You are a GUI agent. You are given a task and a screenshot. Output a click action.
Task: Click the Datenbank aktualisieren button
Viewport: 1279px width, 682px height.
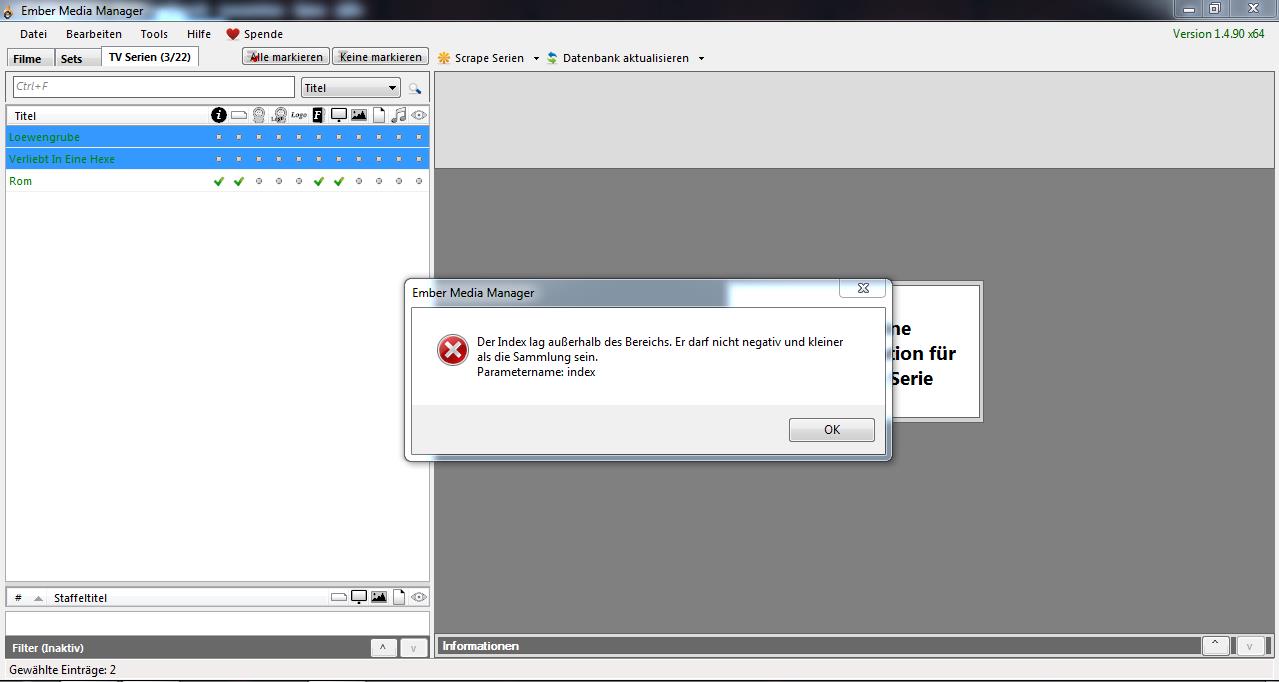(618, 58)
